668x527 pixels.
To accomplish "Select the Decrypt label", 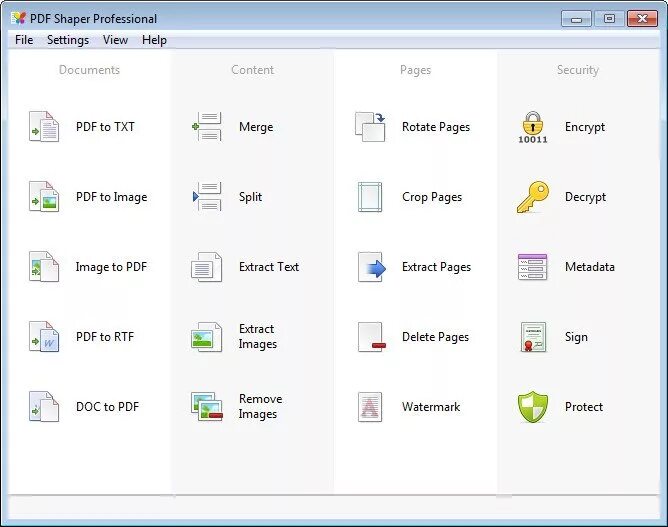I will tap(585, 197).
